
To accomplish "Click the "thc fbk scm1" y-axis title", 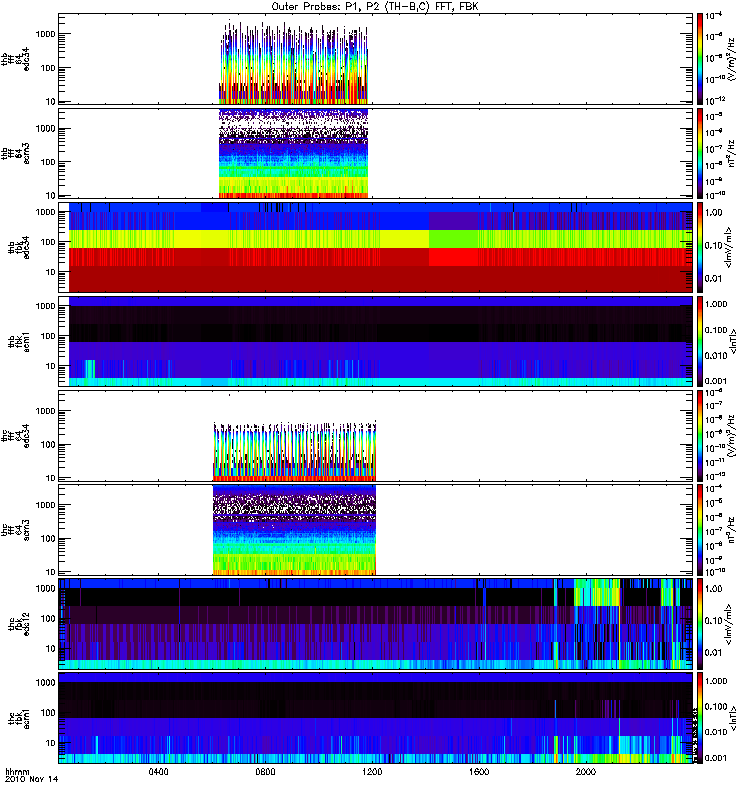I will (19, 718).
